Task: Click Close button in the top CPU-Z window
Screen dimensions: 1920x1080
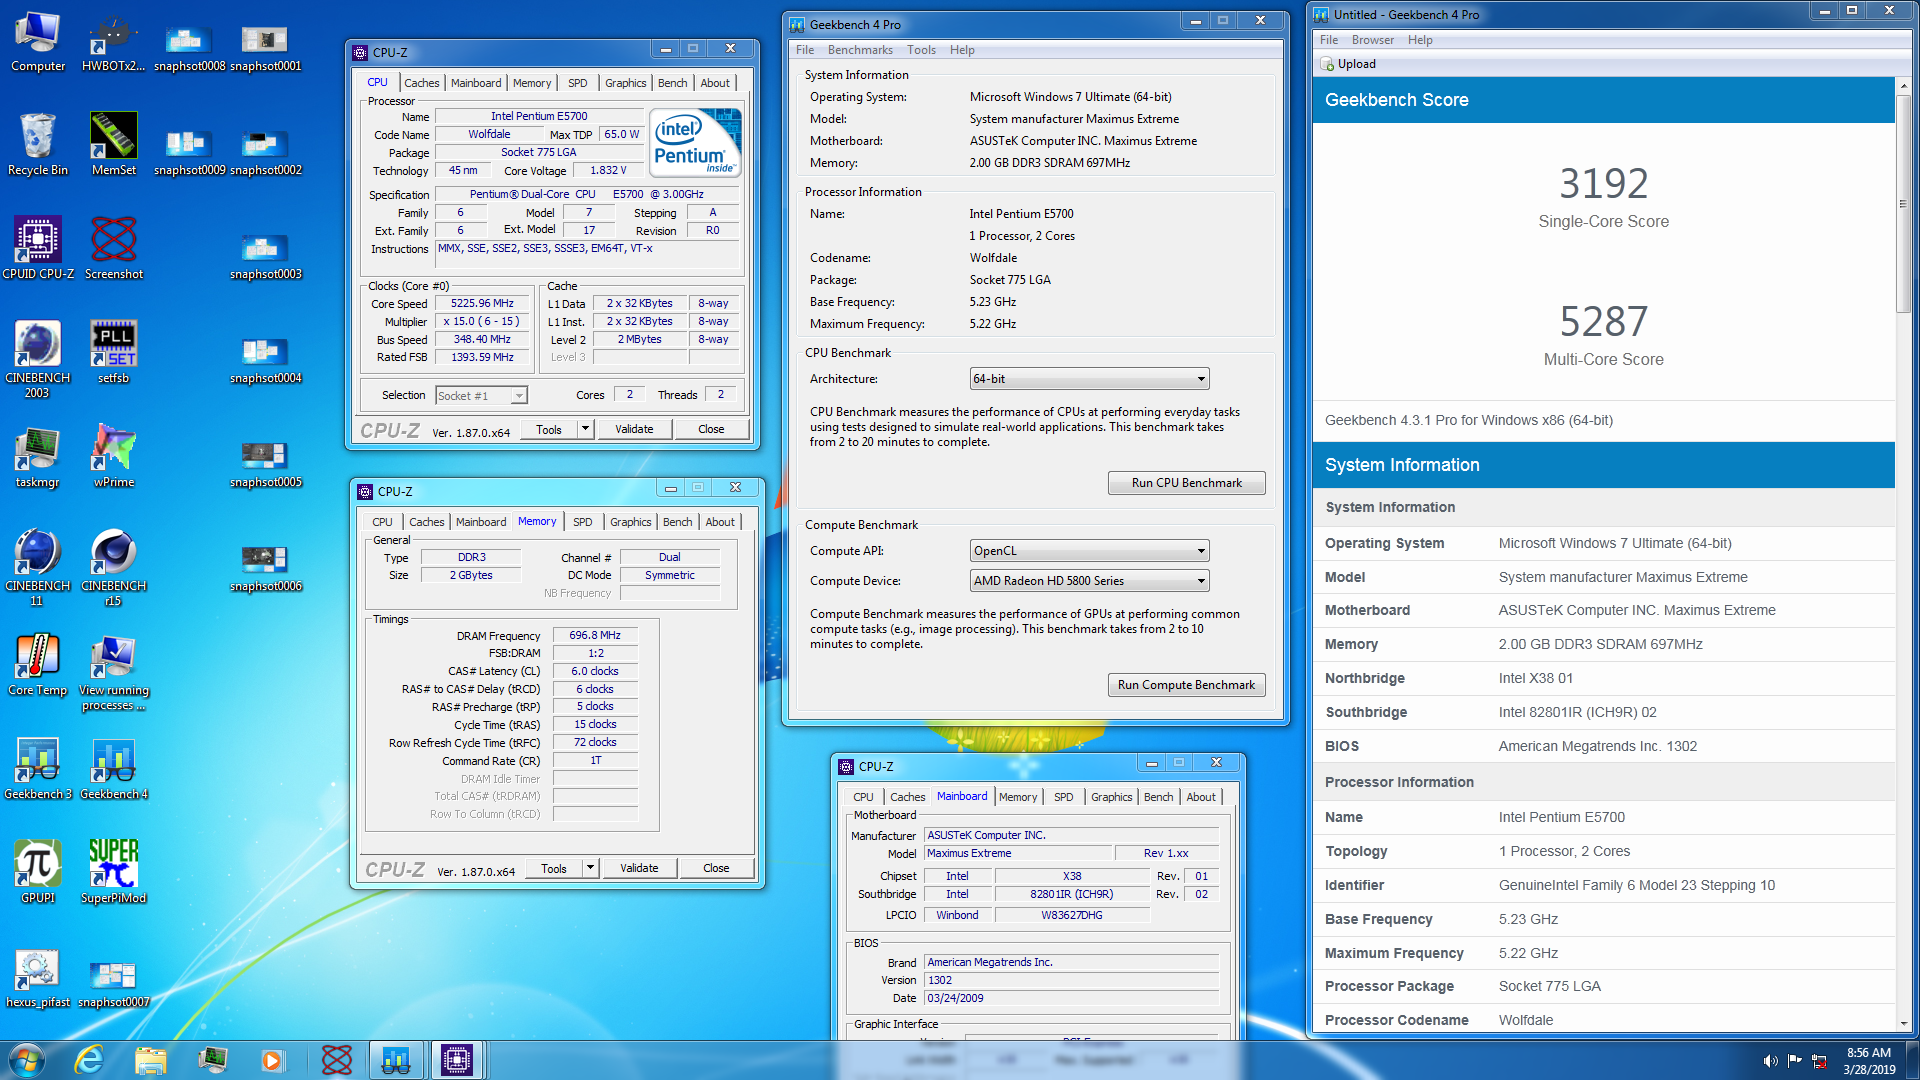Action: [711, 429]
